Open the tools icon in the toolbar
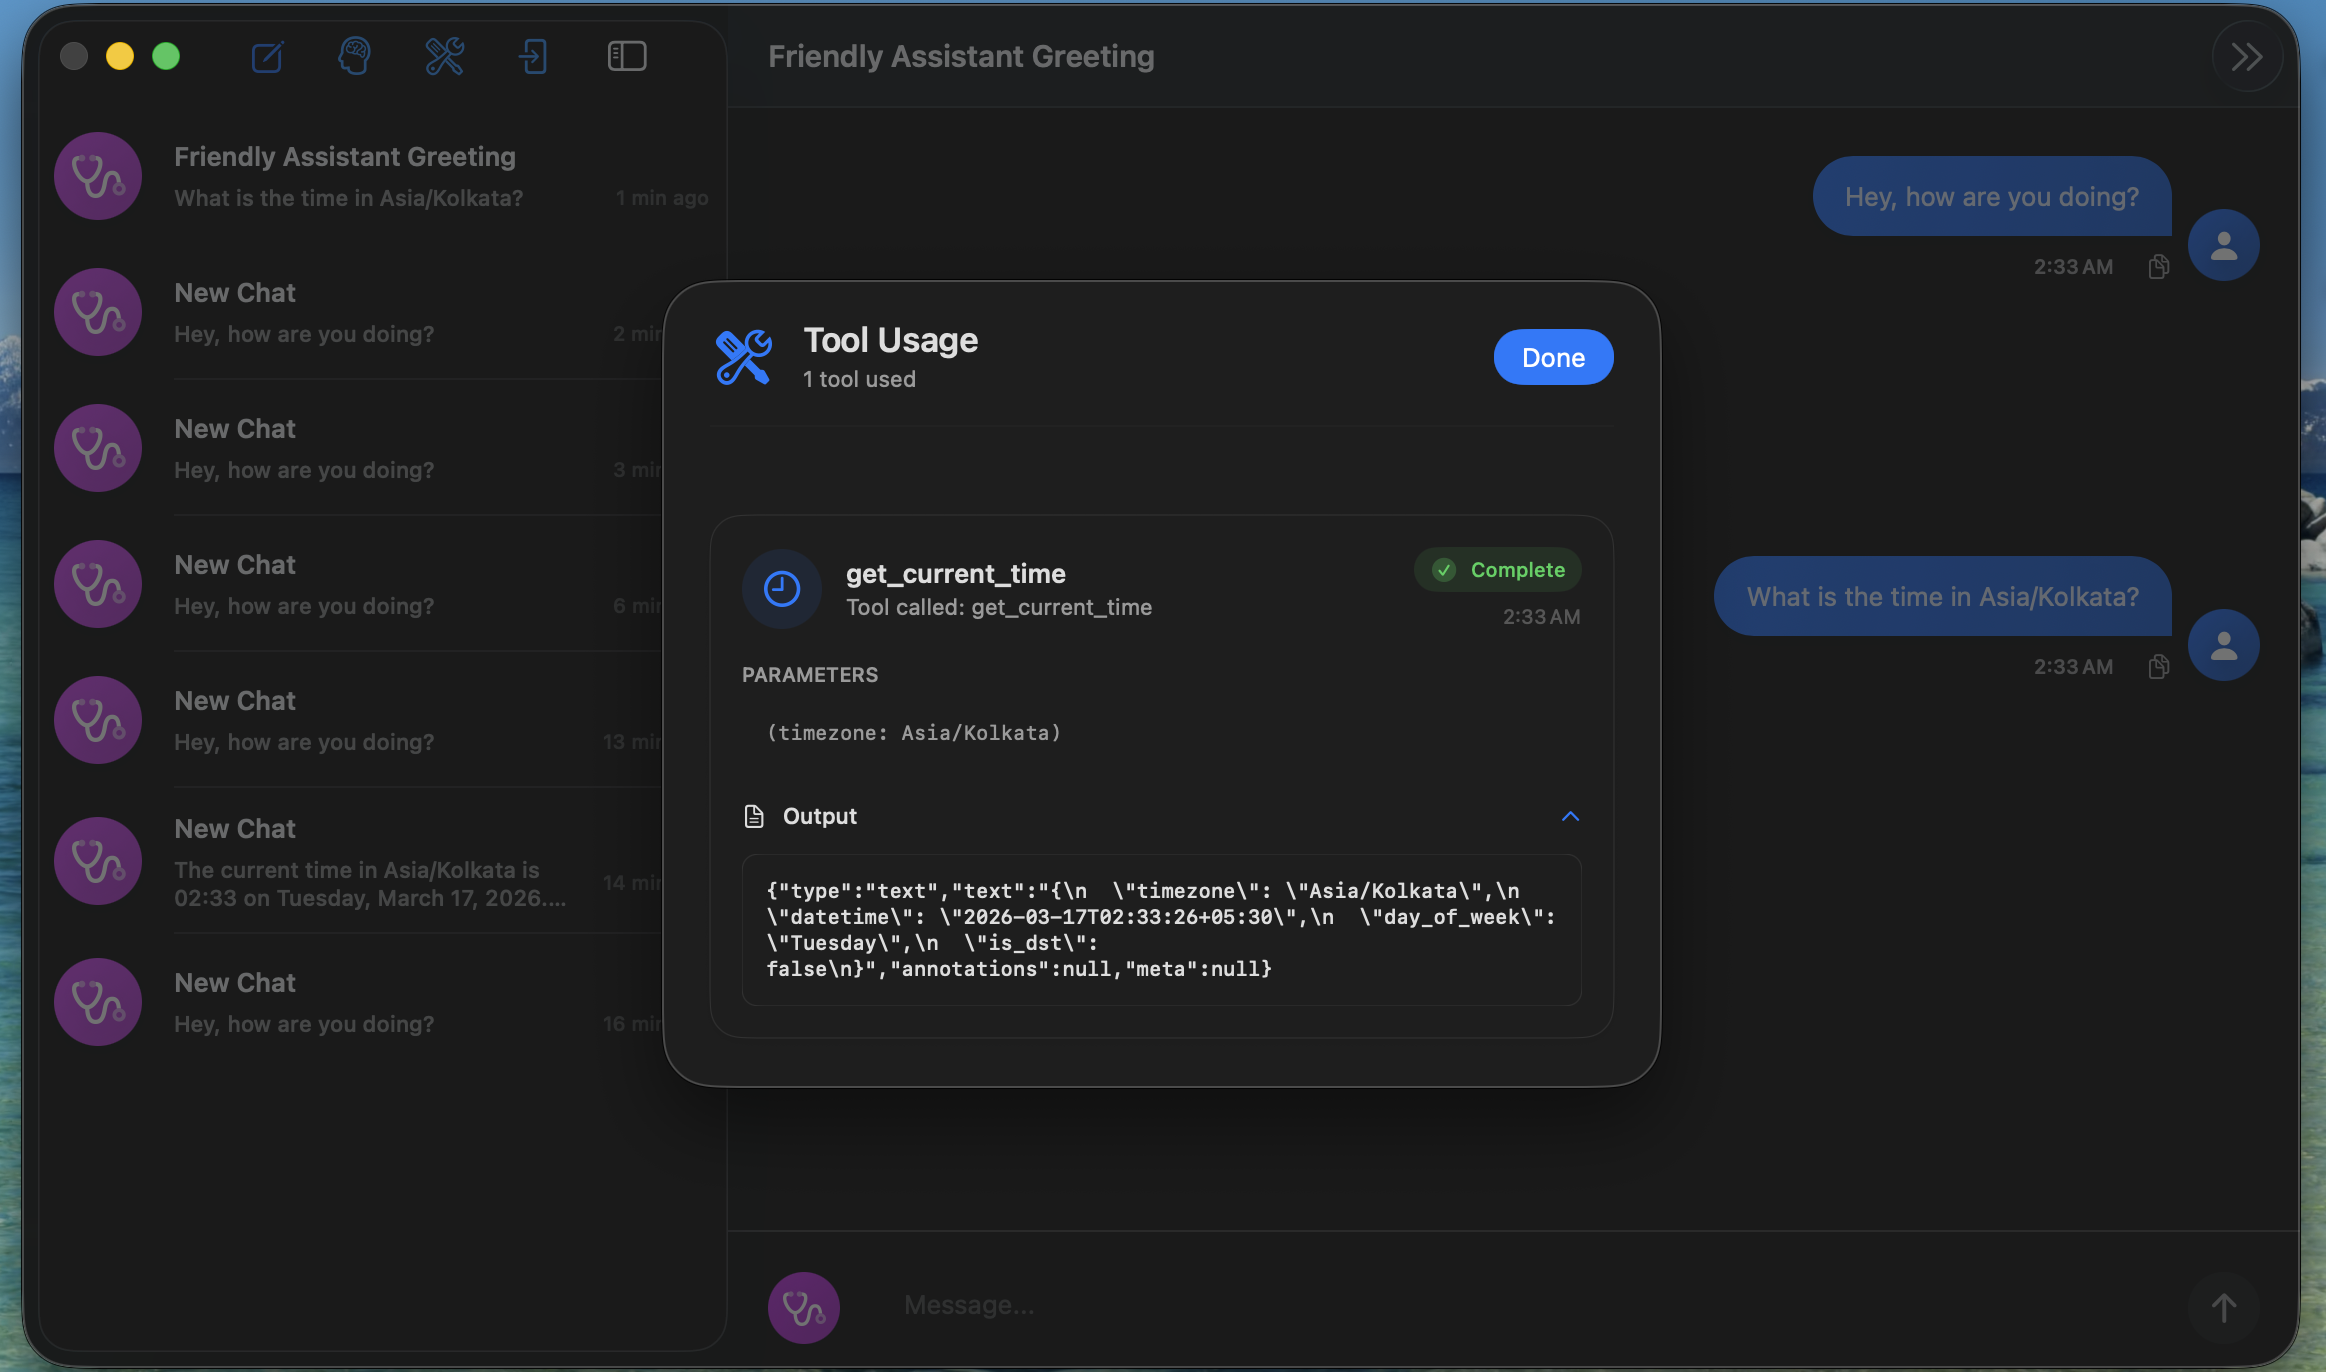 pos(444,56)
